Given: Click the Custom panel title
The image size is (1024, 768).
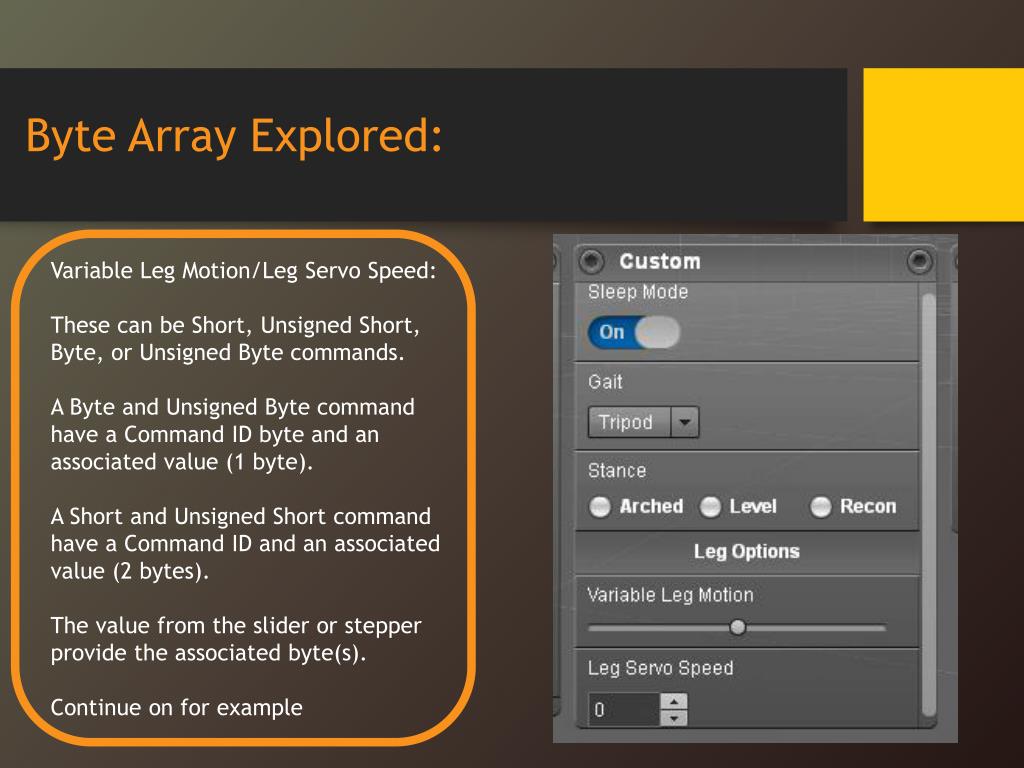Looking at the screenshot, I should pos(660,261).
